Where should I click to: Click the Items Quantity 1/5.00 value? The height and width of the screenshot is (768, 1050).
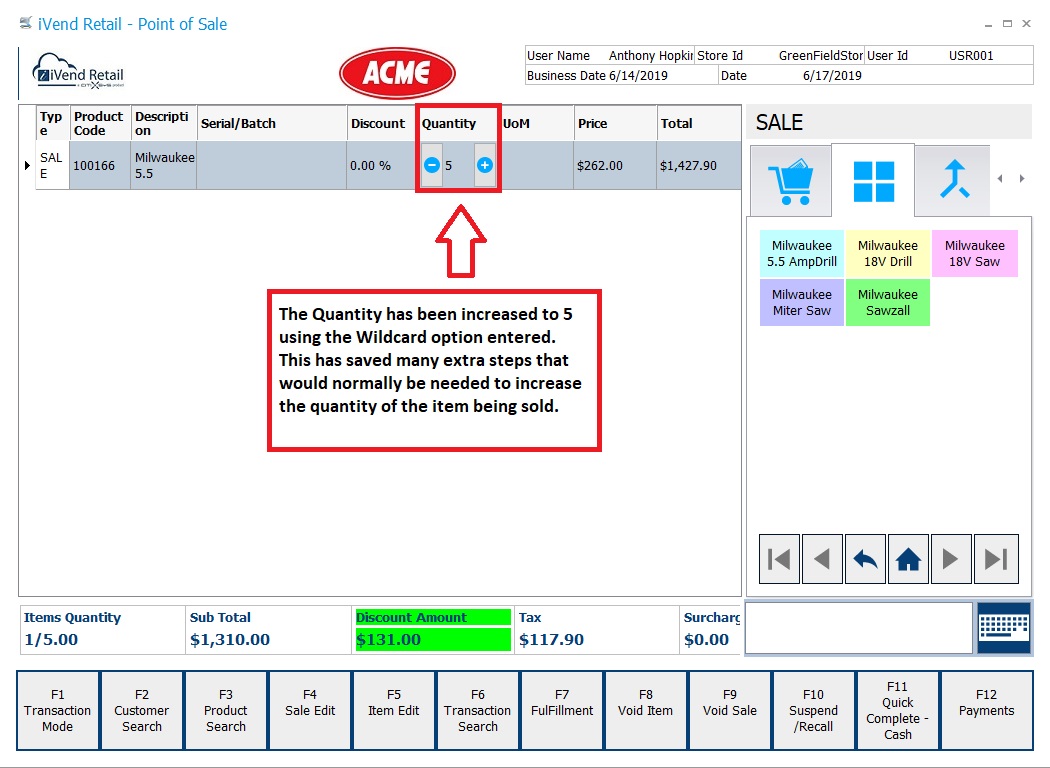coord(51,639)
